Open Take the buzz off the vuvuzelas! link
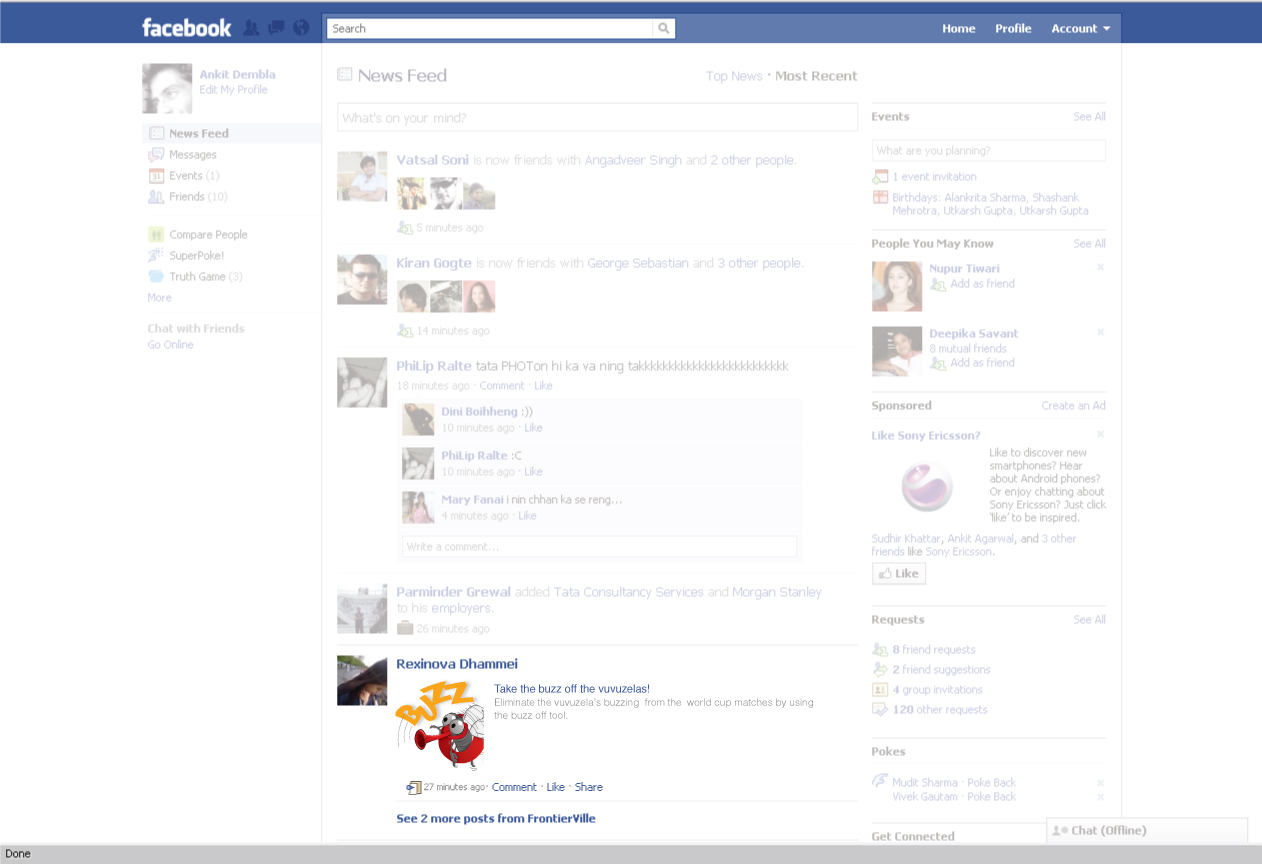 click(572, 688)
